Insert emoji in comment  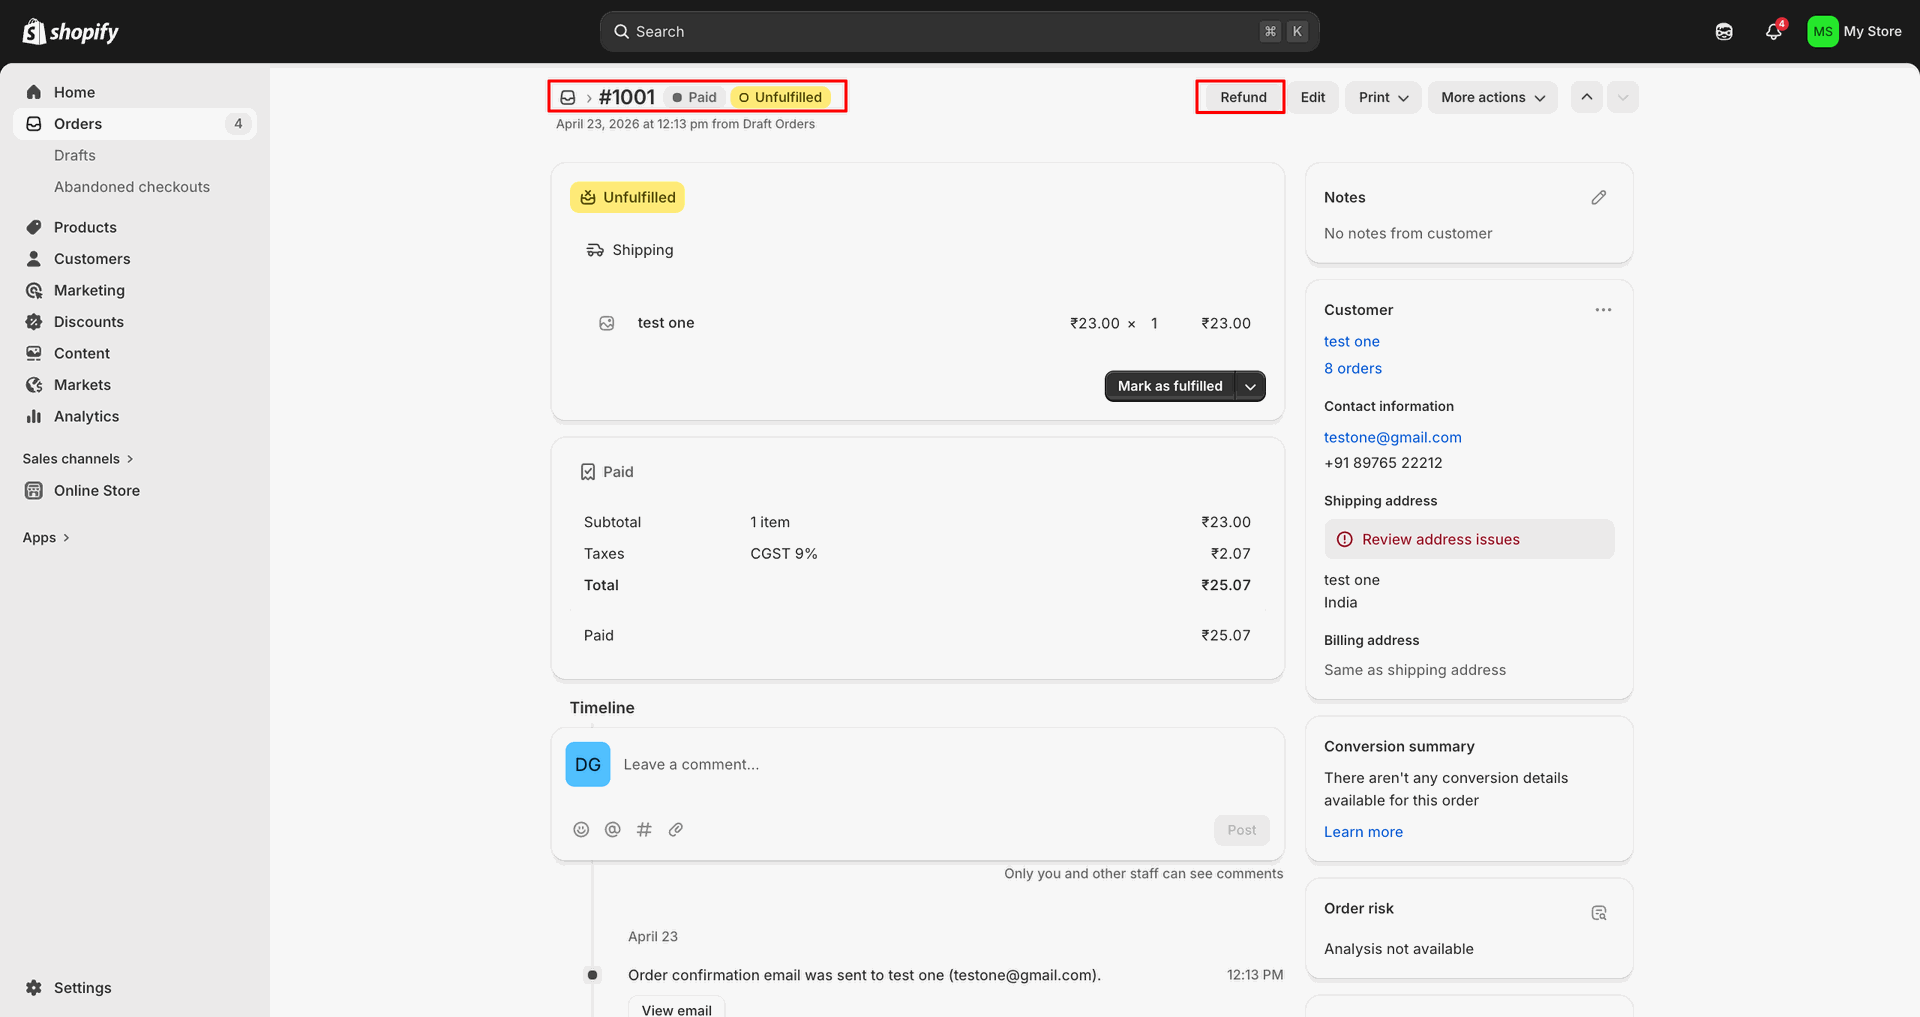tap(581, 829)
